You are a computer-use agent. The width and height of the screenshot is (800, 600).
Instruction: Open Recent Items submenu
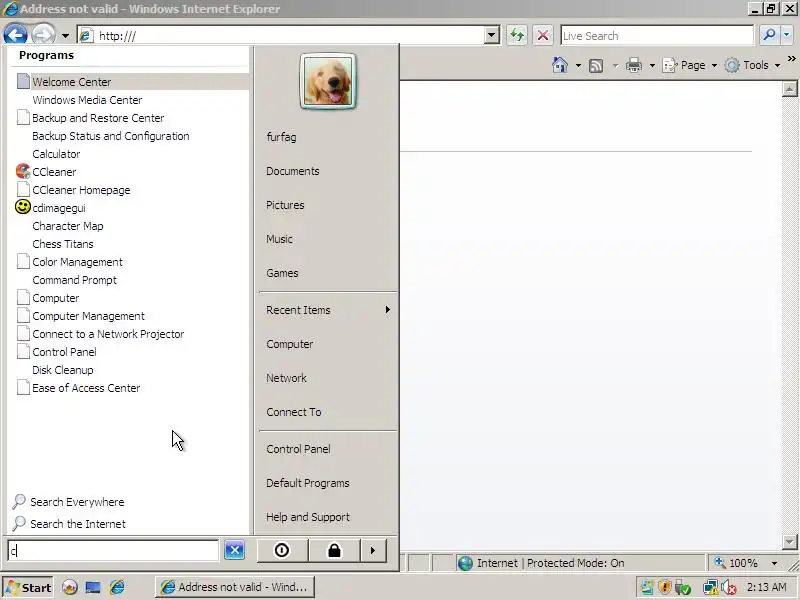coord(329,310)
